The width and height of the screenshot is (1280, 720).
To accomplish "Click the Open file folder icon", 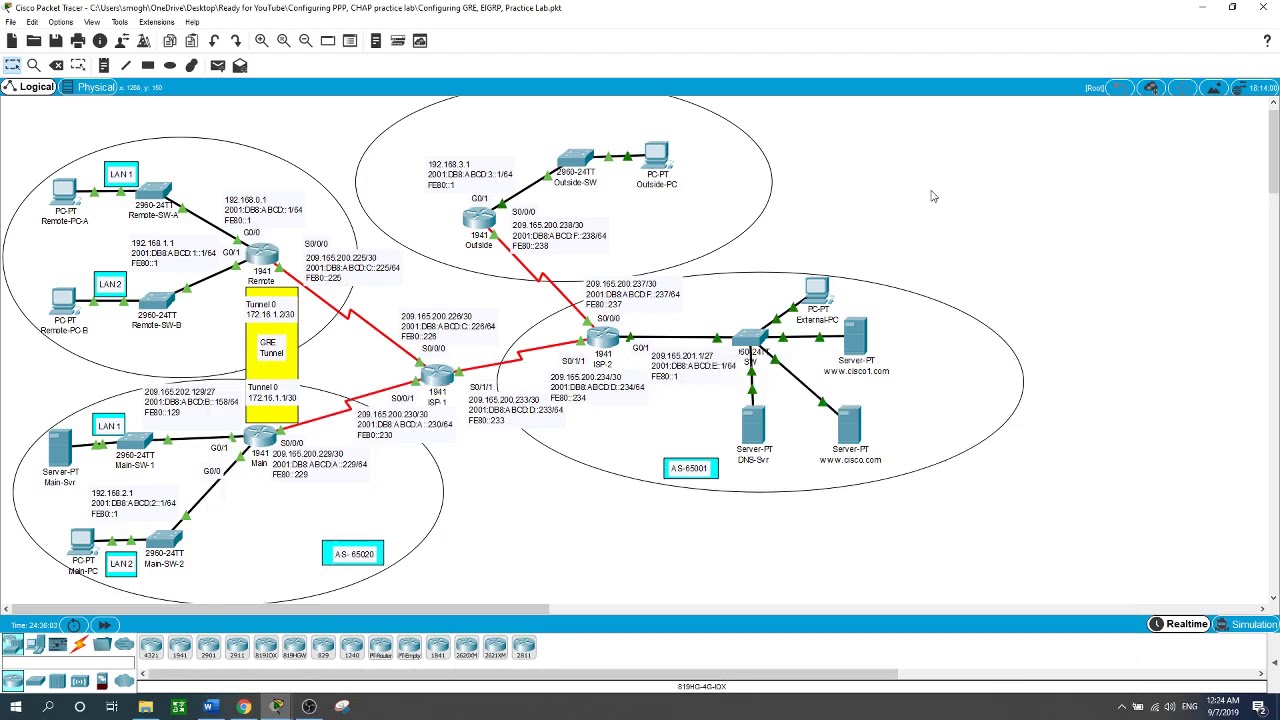I will tap(33, 41).
